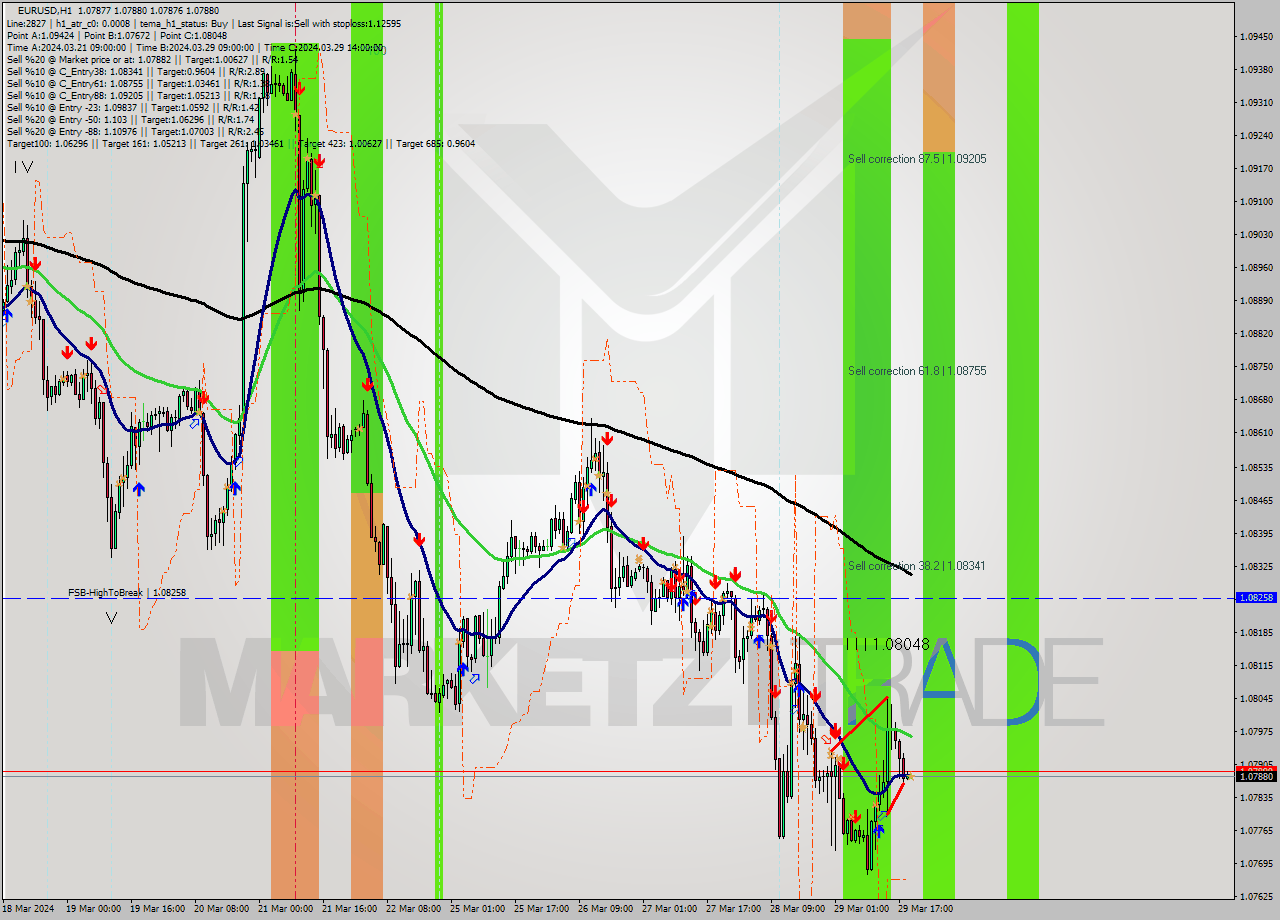Click the 1.09240 price axis label
The width and height of the screenshot is (1280, 920).
[x=1256, y=136]
